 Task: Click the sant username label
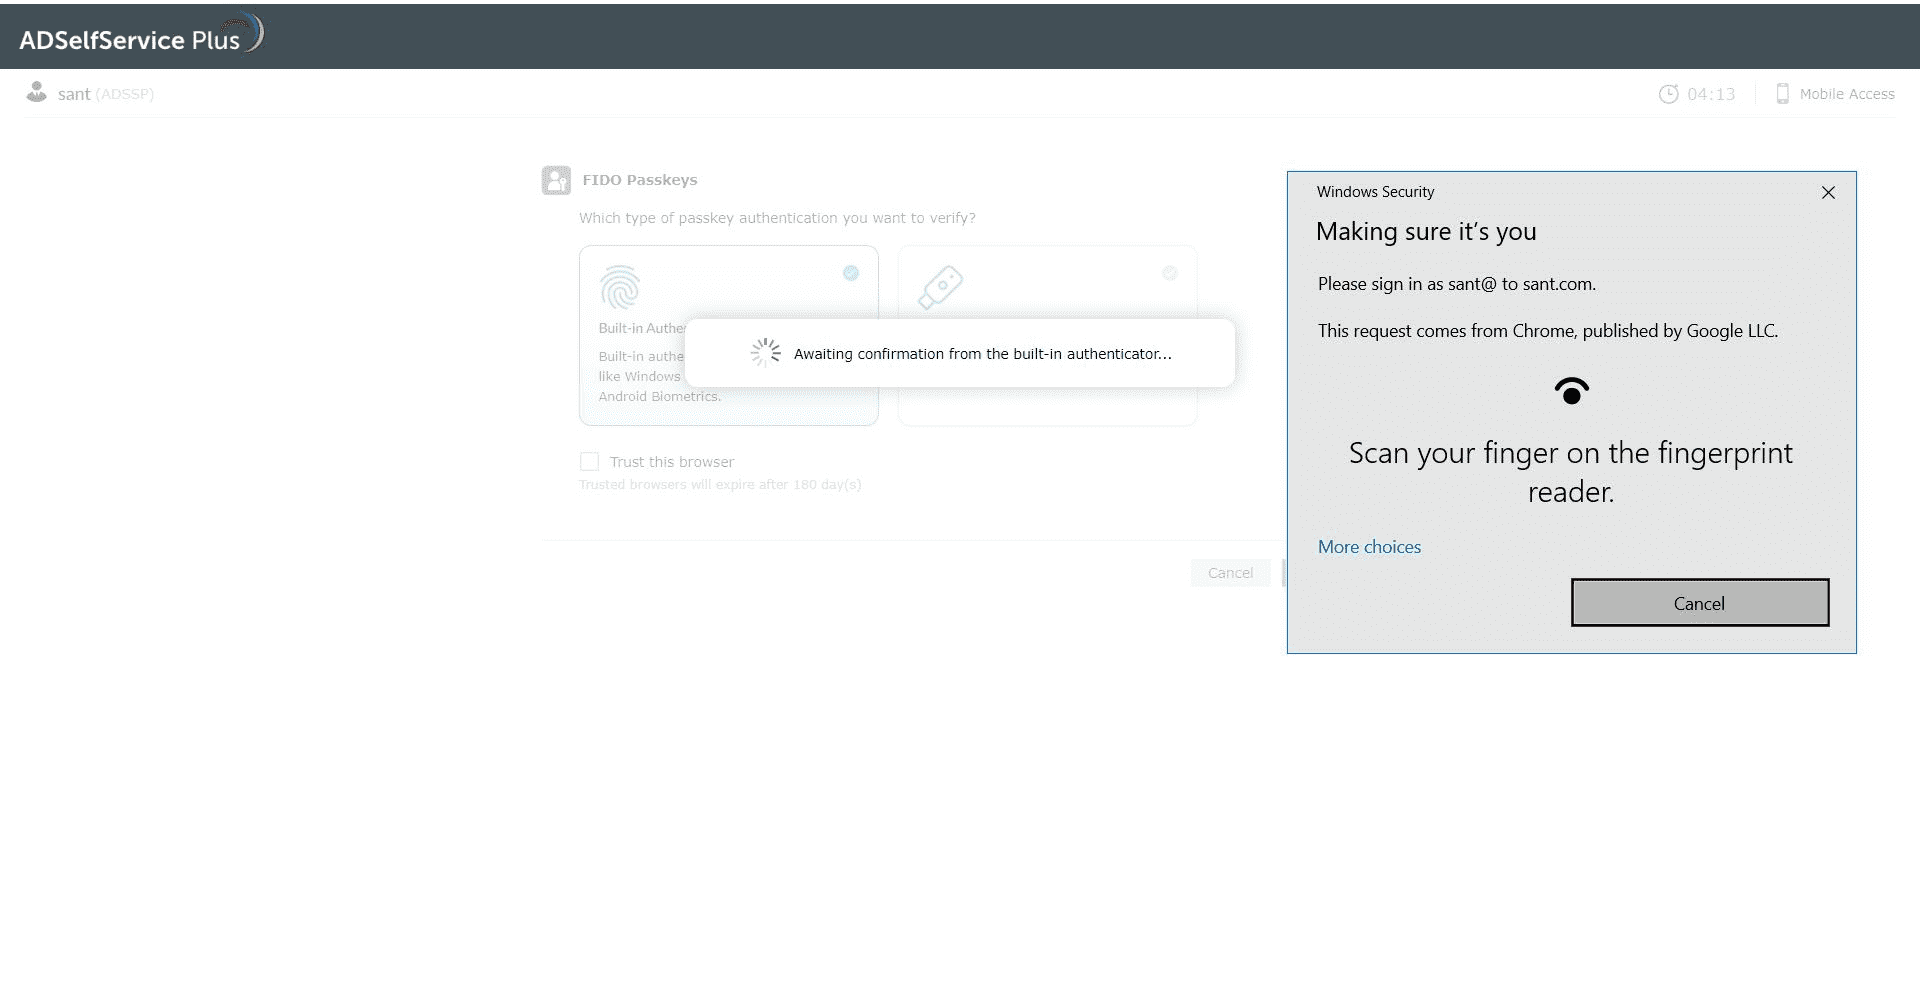pos(74,94)
